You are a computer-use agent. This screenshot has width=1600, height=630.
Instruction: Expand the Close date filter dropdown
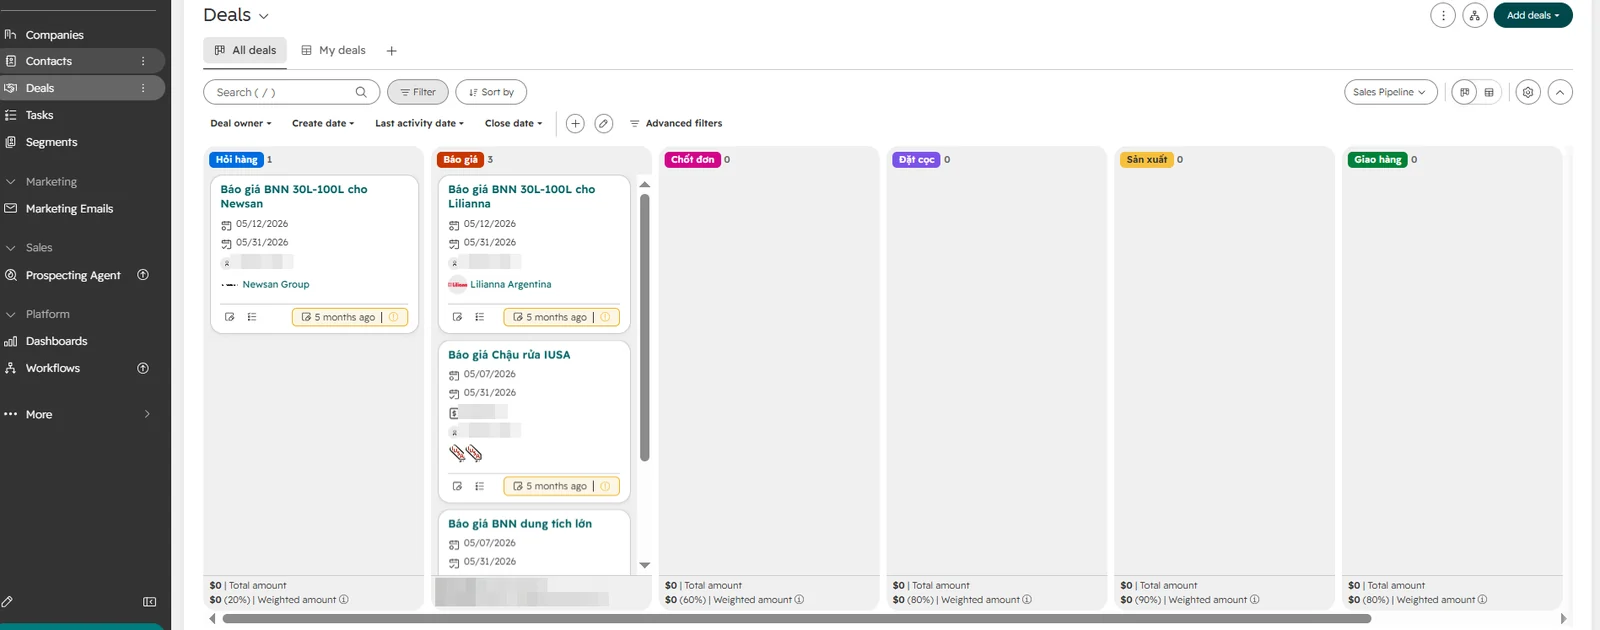(514, 123)
